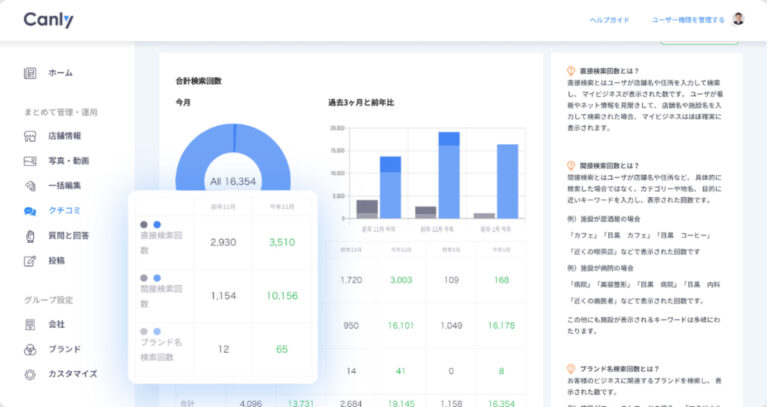
Task: Open the ヘルプガイド link
Action: coord(609,20)
